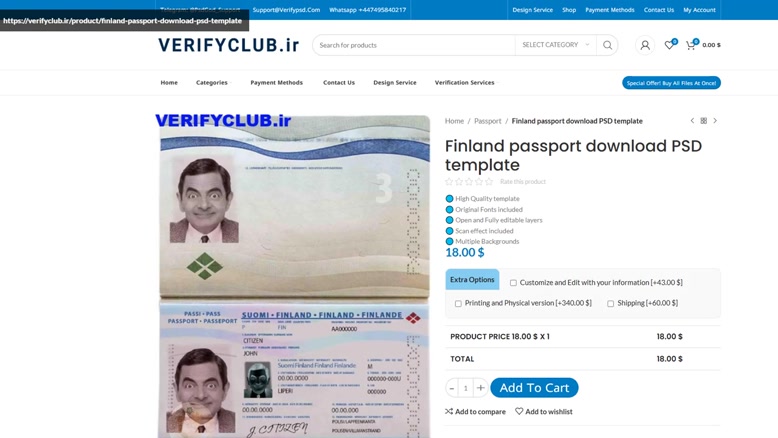Open the wishlist heart icon in header
The height and width of the screenshot is (438, 778).
coord(669,45)
